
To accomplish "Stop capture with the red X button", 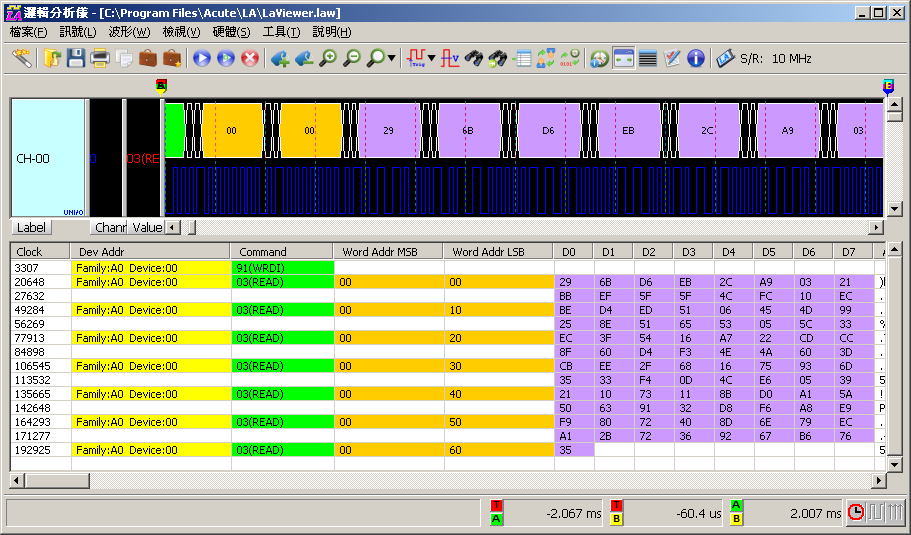I will pos(250,58).
